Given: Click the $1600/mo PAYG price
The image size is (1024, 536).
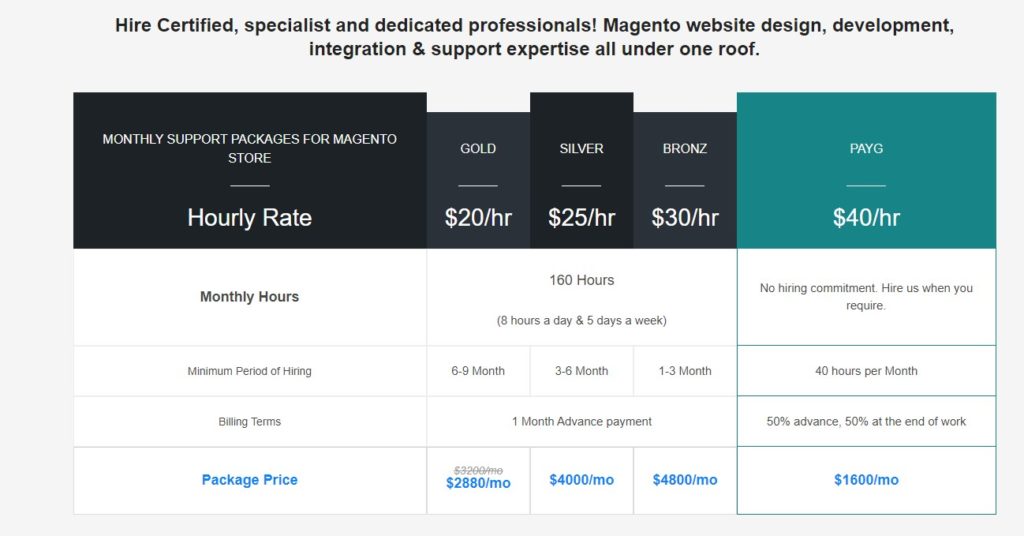Looking at the screenshot, I should [866, 480].
